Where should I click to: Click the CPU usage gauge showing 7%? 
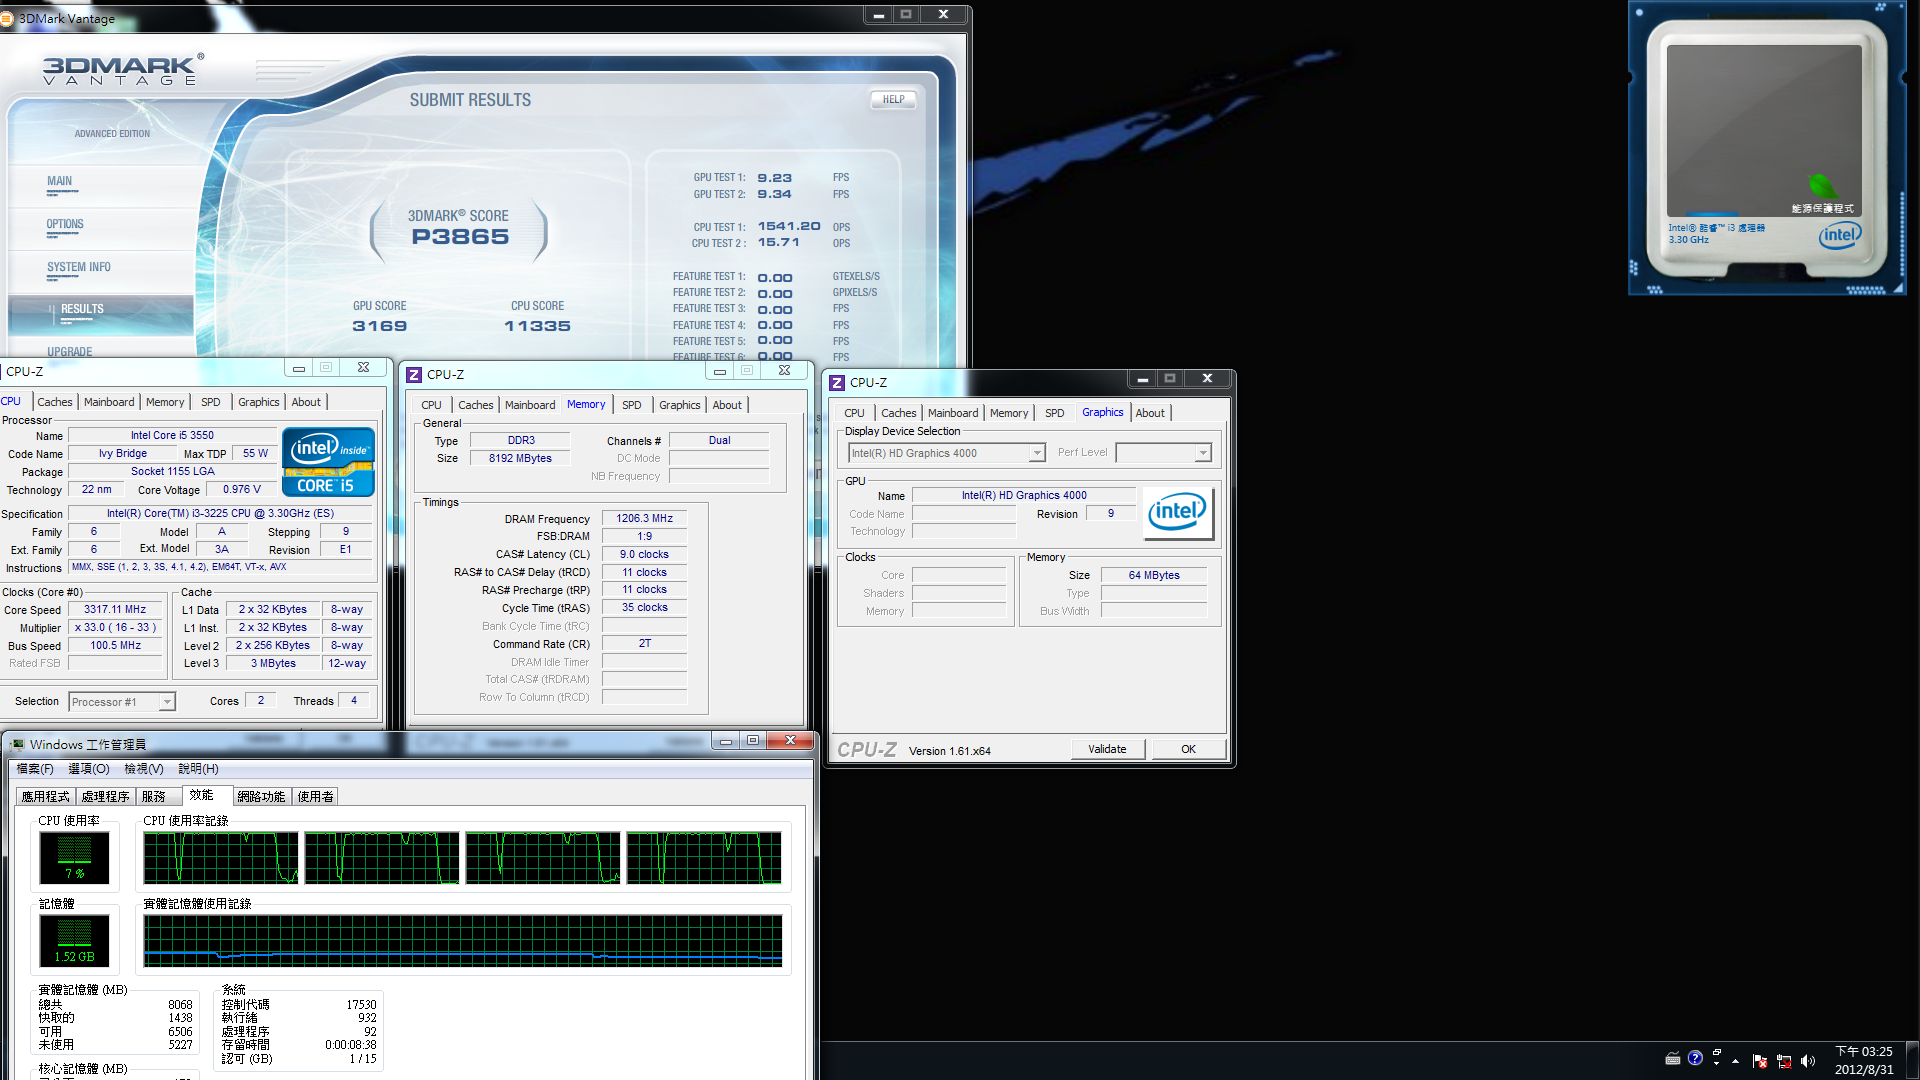tap(74, 857)
